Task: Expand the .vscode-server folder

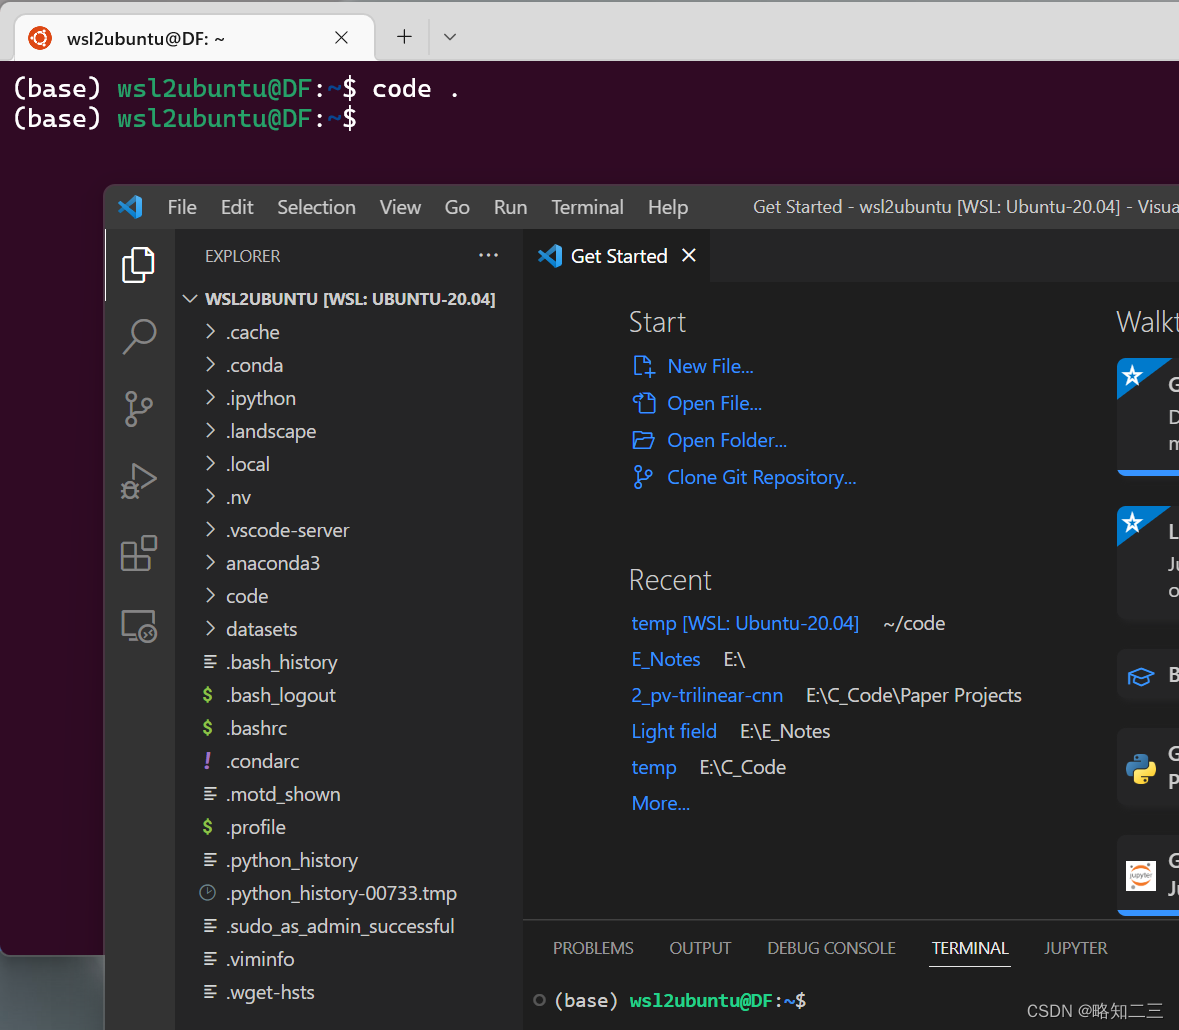Action: point(211,530)
